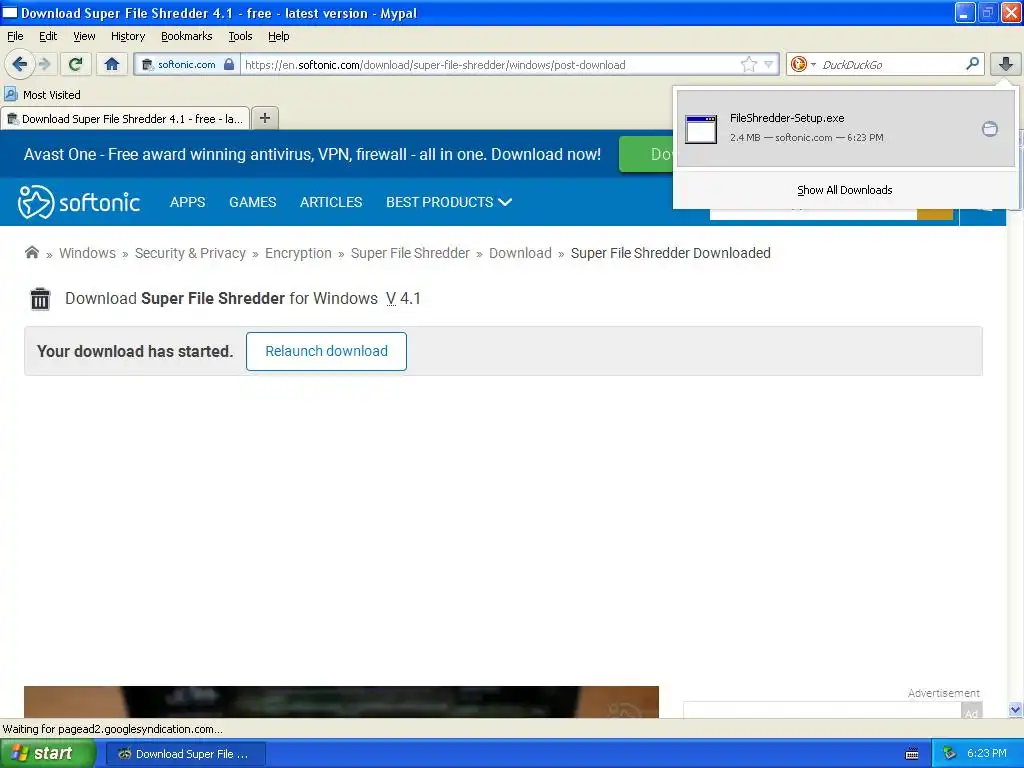Click the browser Forward arrow
Image resolution: width=1024 pixels, height=768 pixels.
coord(44,64)
